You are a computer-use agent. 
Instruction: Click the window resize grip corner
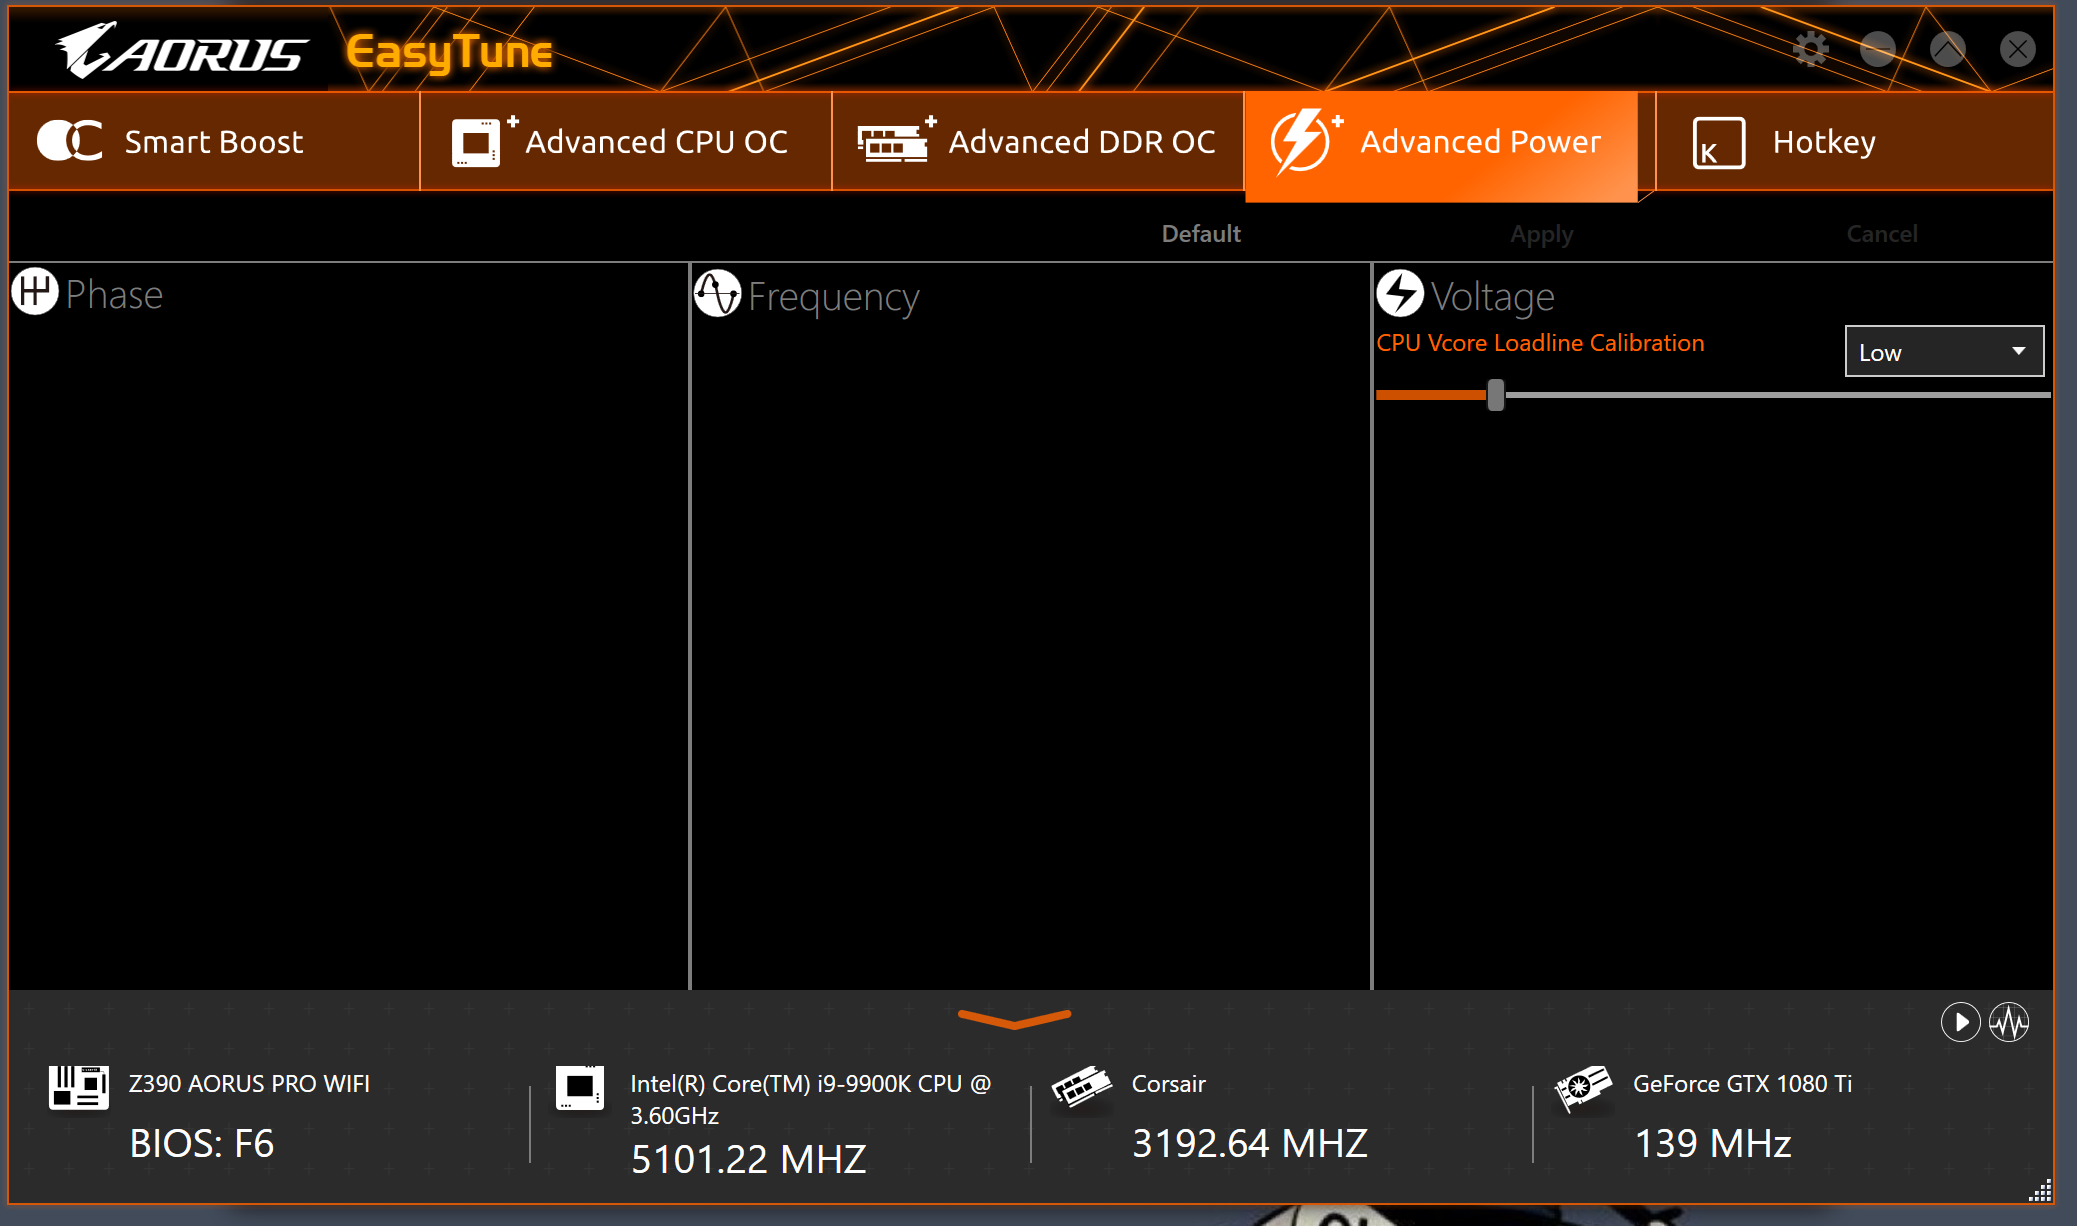coord(2040,1190)
